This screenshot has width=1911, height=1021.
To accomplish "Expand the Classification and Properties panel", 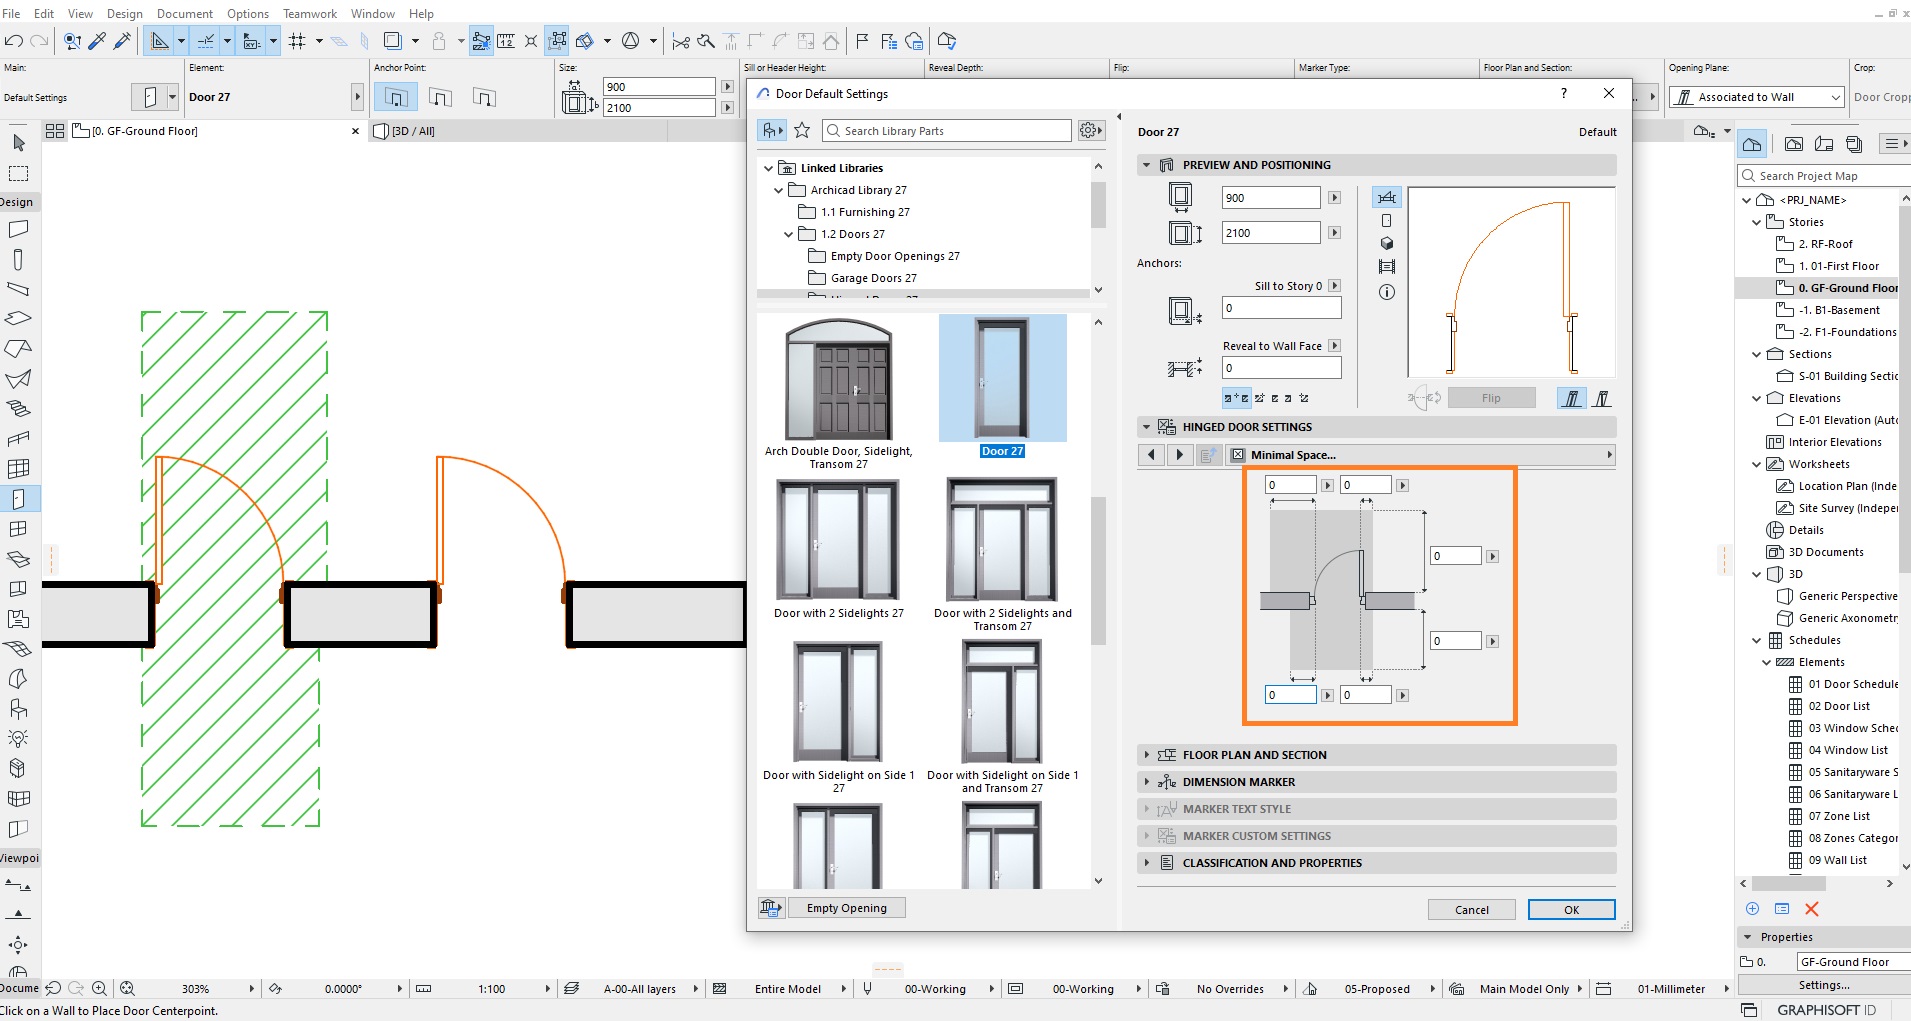I will (1146, 863).
